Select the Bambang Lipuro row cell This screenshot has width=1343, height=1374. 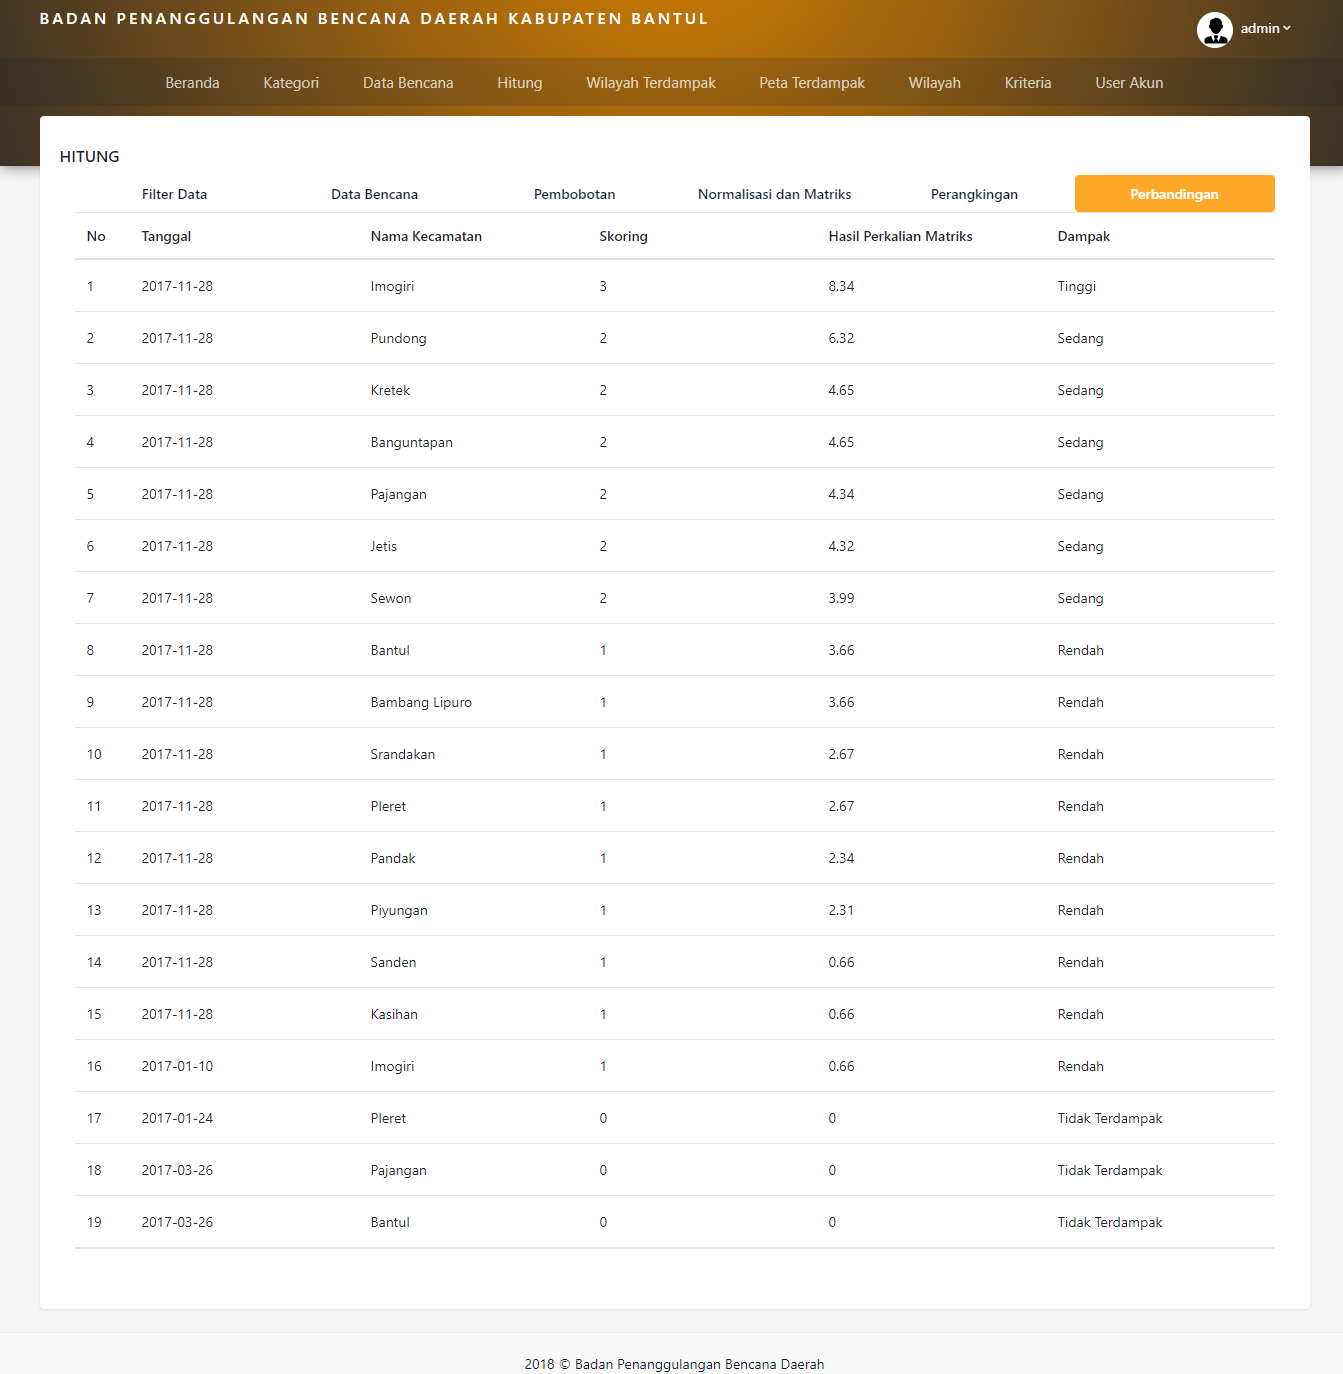(421, 703)
